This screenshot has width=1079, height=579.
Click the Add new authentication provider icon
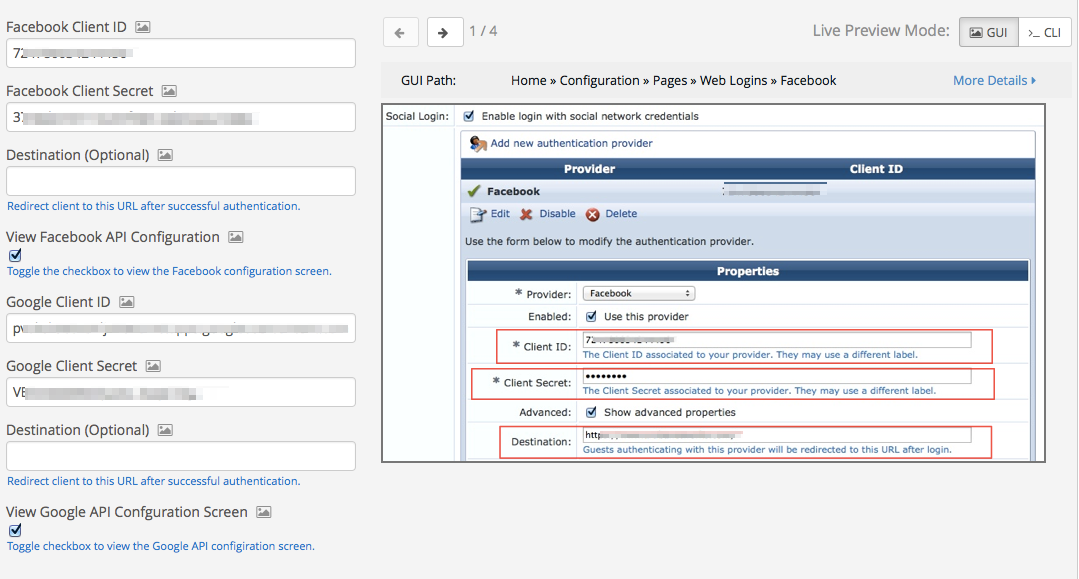pos(478,143)
